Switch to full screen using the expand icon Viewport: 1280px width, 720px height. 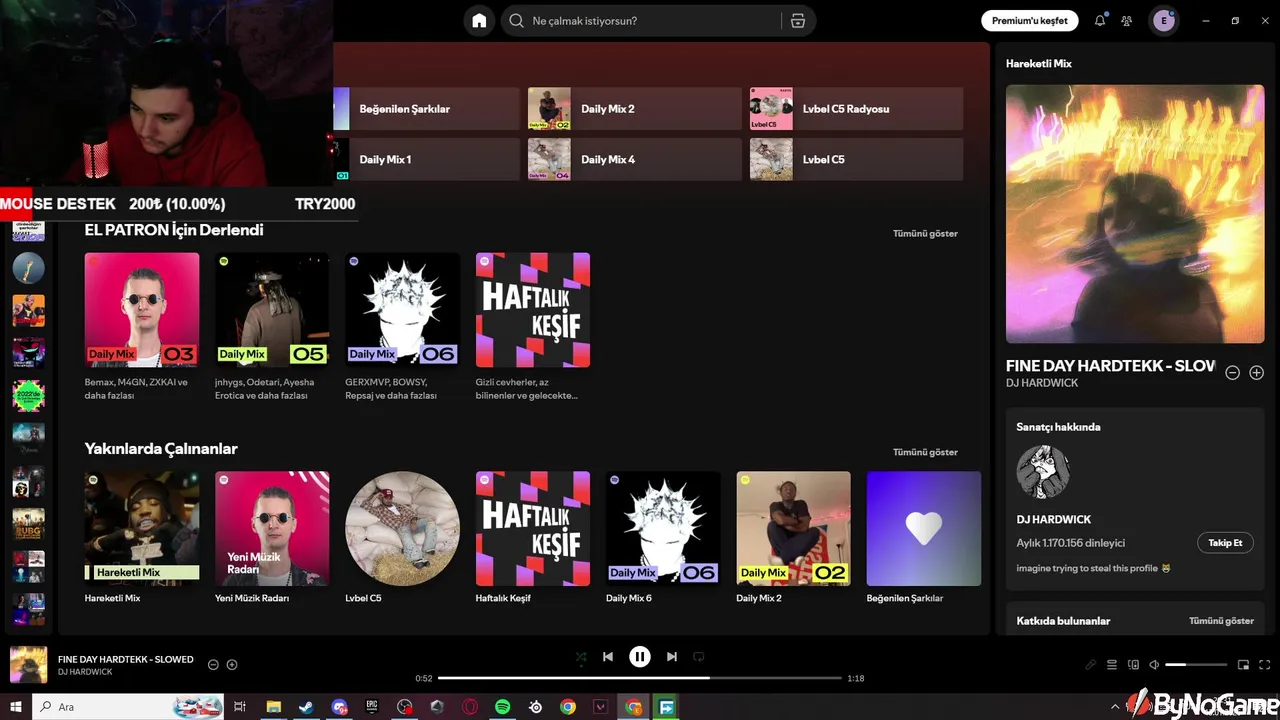click(x=1265, y=665)
